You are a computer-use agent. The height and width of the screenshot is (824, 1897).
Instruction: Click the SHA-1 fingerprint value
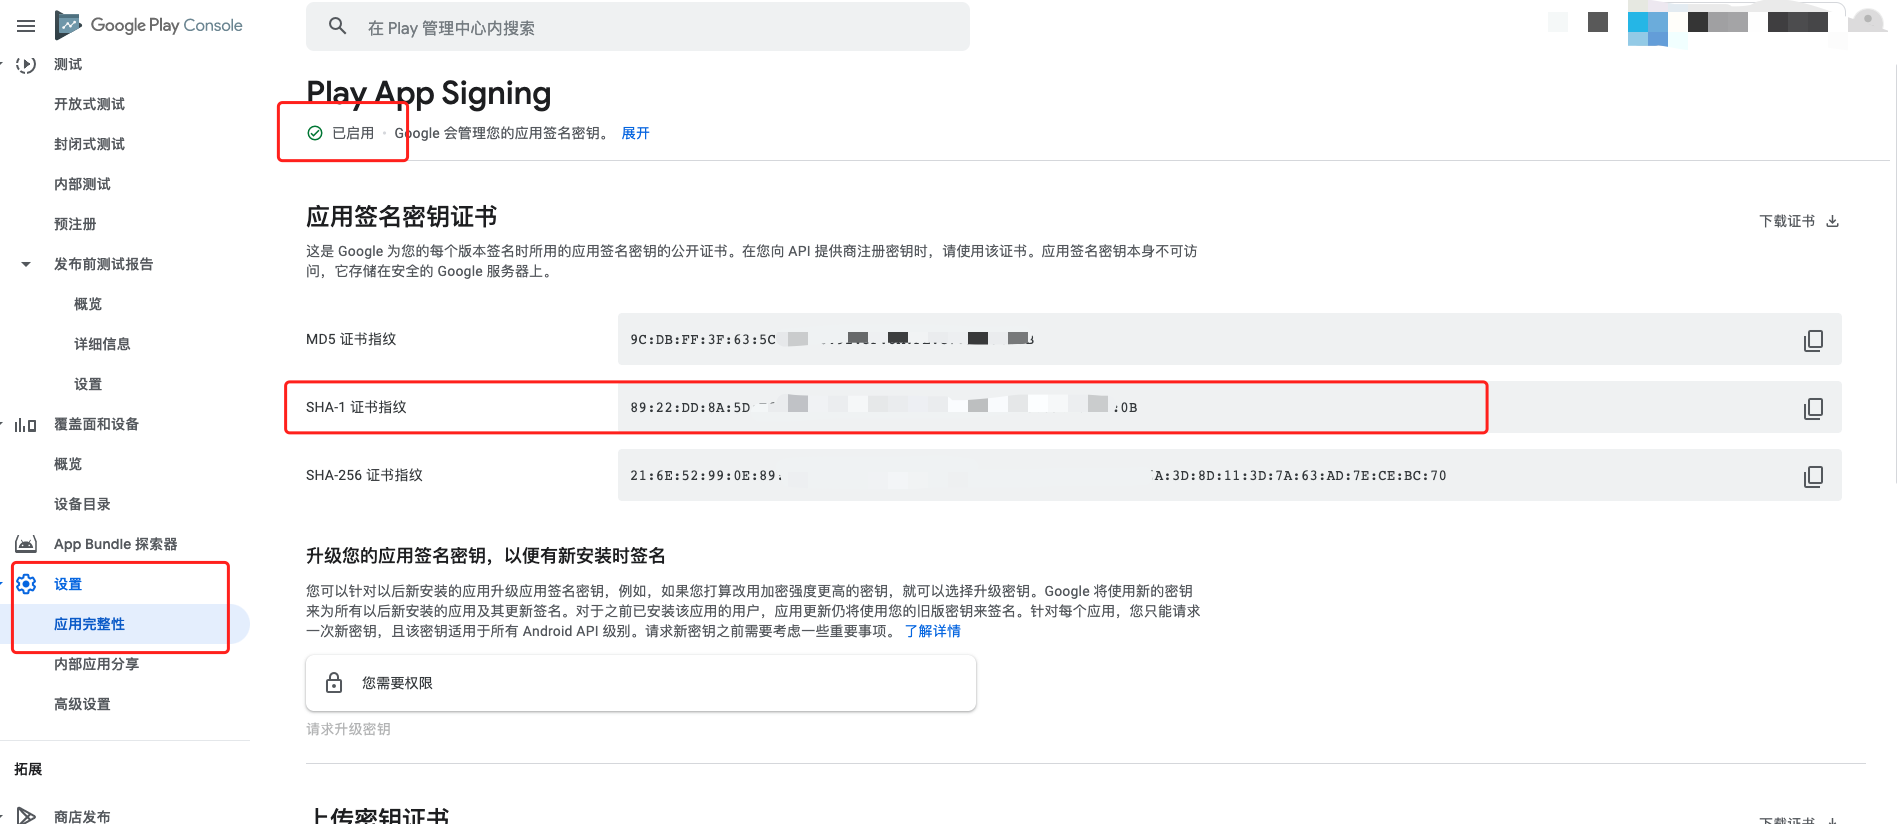coord(884,407)
